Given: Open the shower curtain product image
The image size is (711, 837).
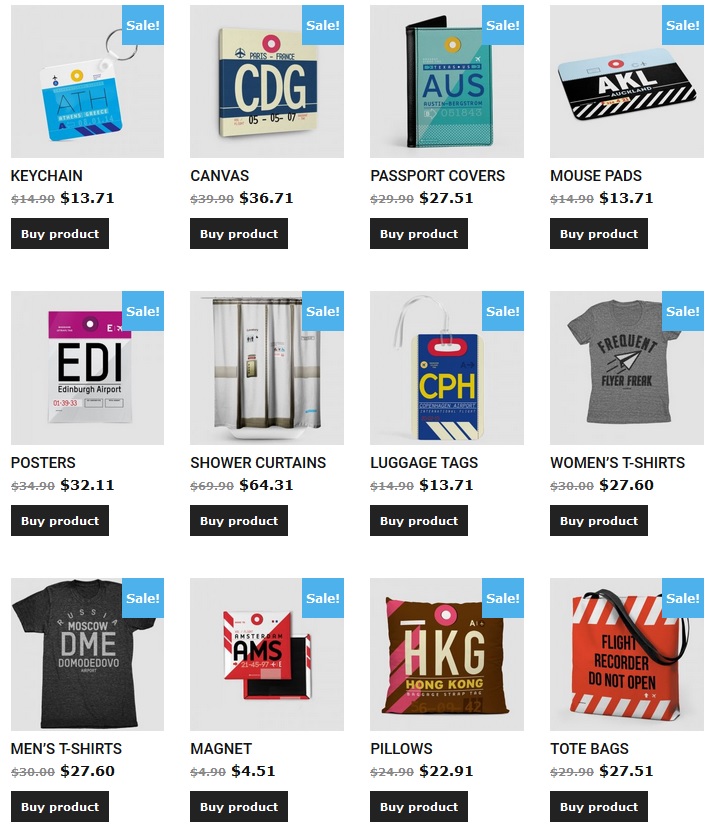Looking at the screenshot, I should [x=267, y=368].
